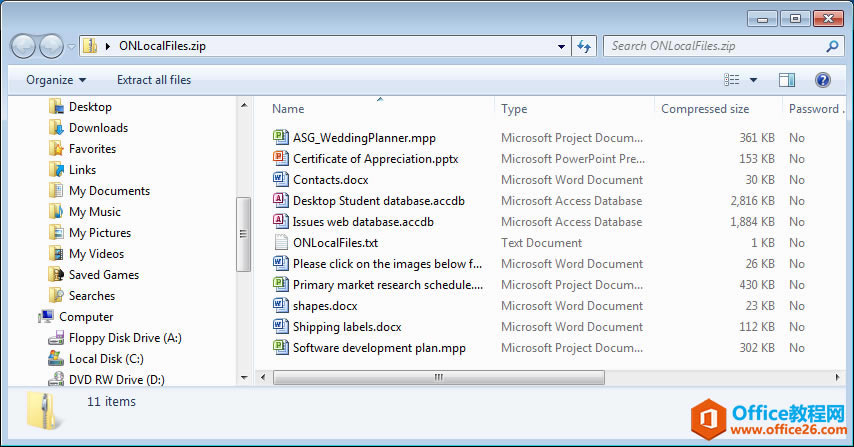Click the Help question mark icon

point(822,80)
